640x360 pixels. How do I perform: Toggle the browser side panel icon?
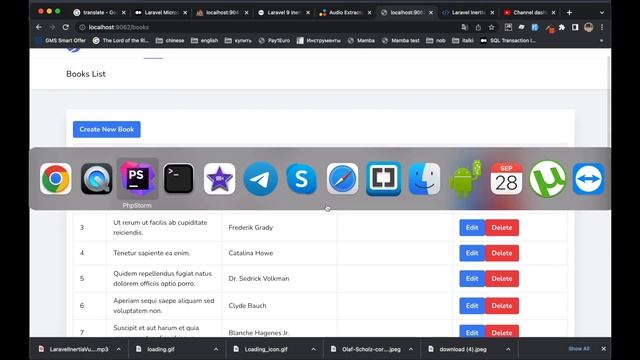pyautogui.click(x=575, y=27)
